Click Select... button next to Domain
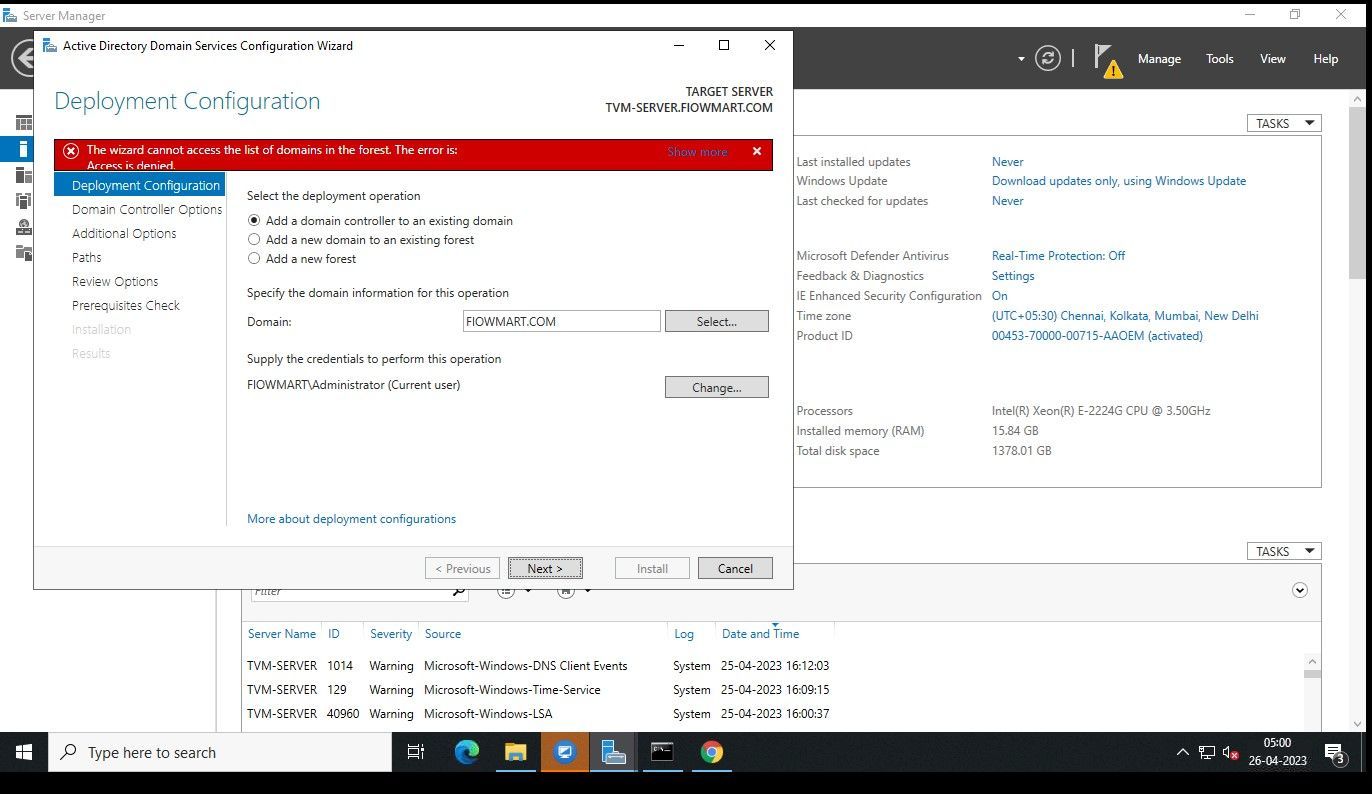 click(x=717, y=321)
